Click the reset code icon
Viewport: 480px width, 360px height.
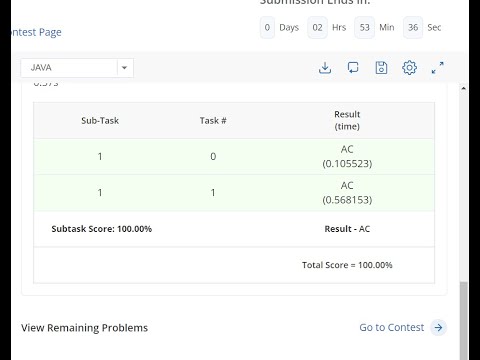pyautogui.click(x=353, y=68)
